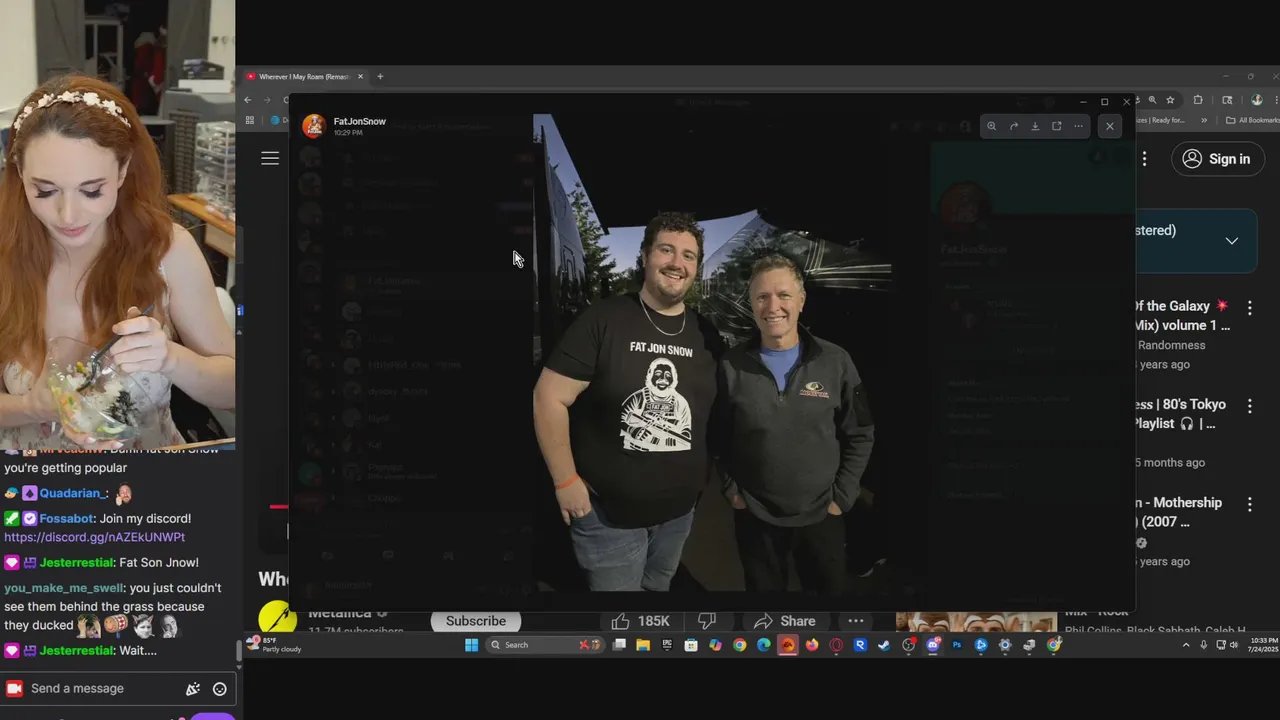Subscribe to the Metallica channel
Viewport: 1280px width, 720px height.
pyautogui.click(x=476, y=621)
